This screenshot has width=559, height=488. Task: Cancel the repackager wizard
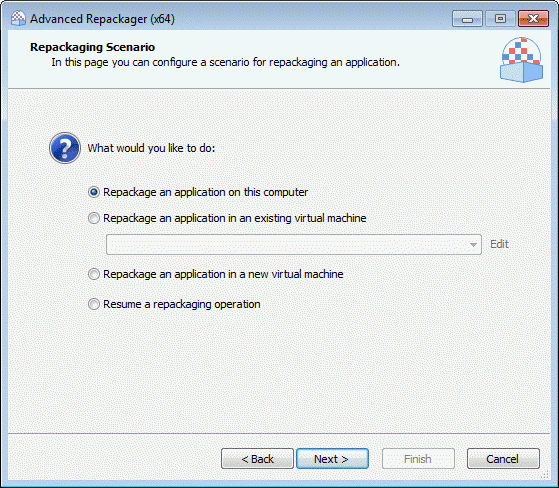click(x=503, y=459)
